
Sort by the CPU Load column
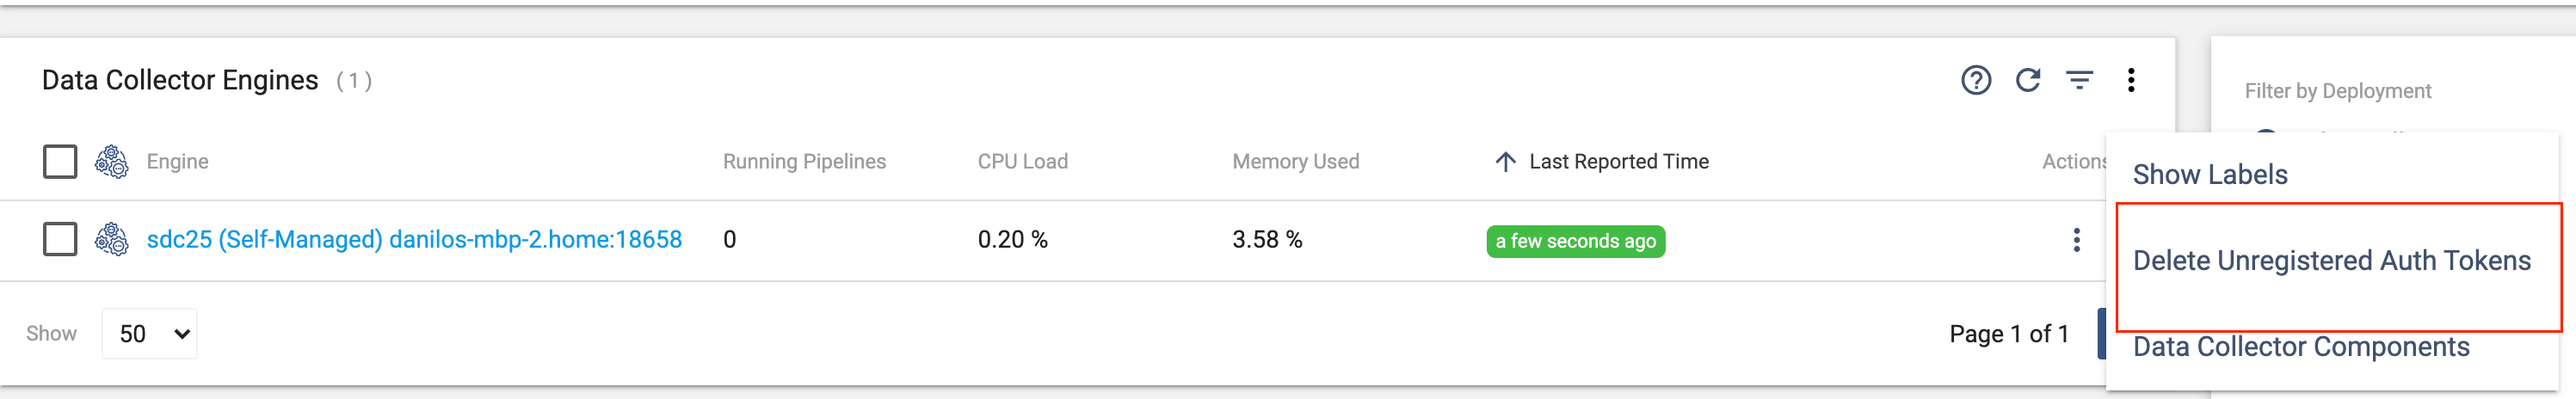point(1022,162)
